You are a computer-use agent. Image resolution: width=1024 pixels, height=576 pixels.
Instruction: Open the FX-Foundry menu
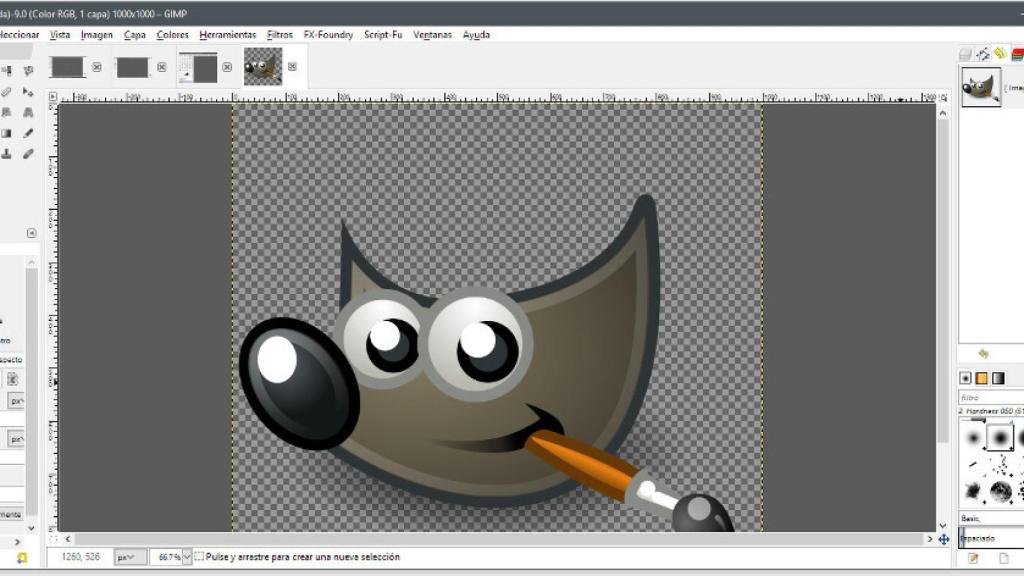pos(328,34)
